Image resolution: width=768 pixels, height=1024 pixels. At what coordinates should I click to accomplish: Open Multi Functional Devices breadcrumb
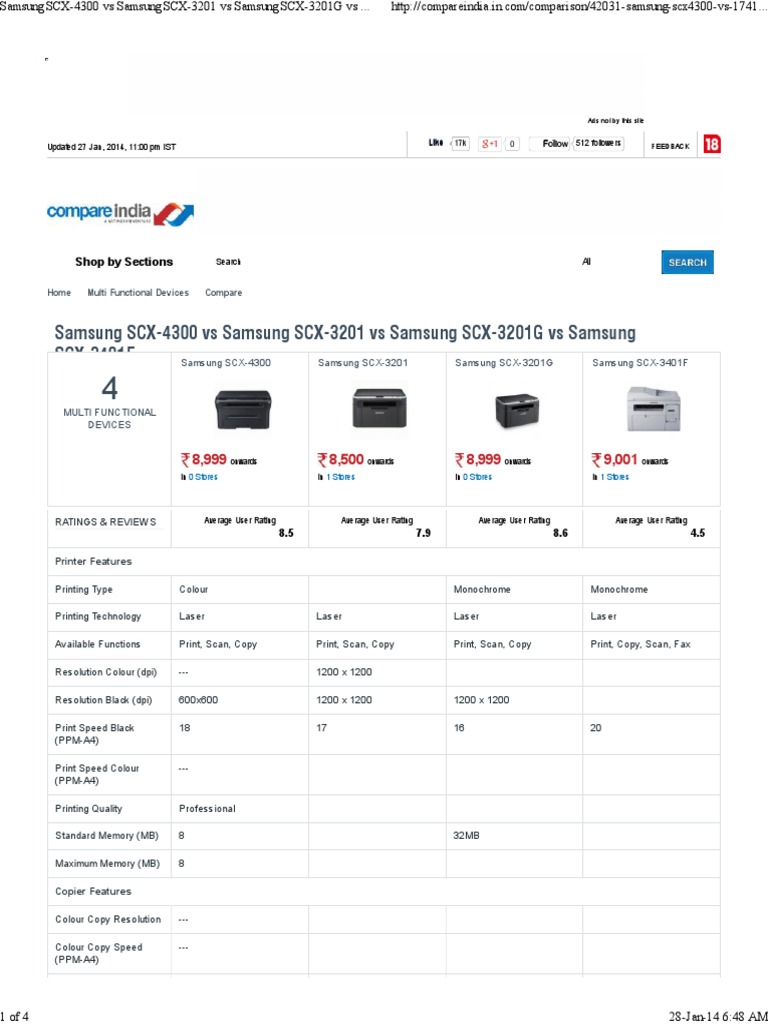tap(138, 293)
